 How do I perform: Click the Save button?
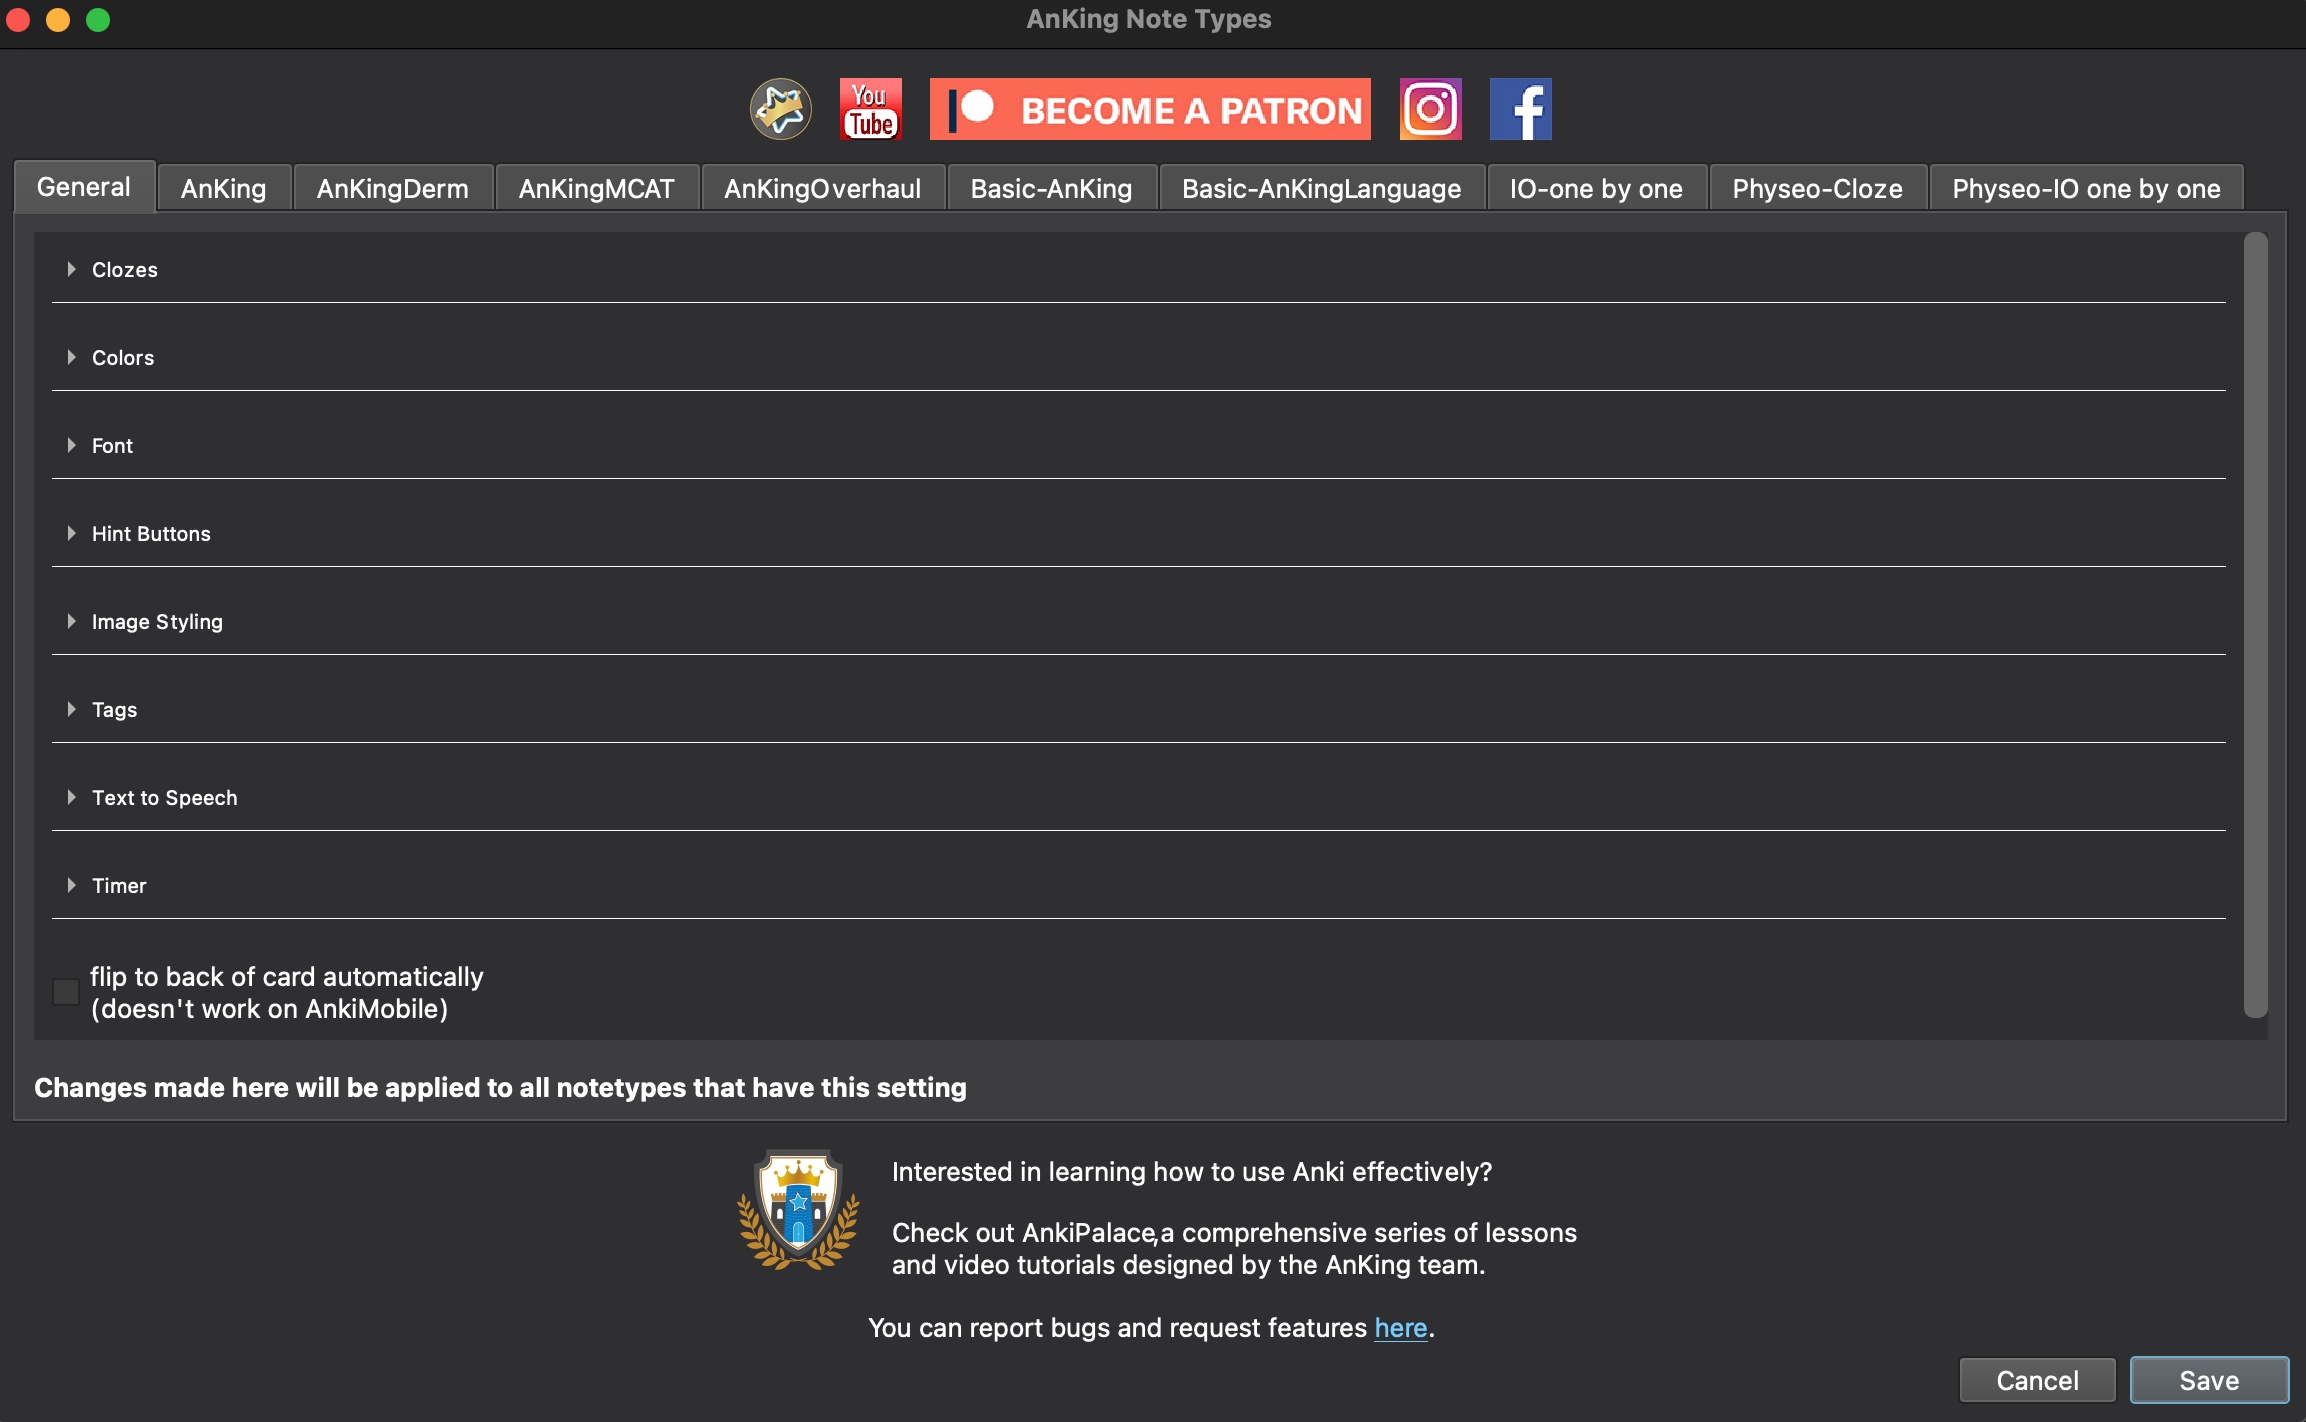(x=2209, y=1380)
